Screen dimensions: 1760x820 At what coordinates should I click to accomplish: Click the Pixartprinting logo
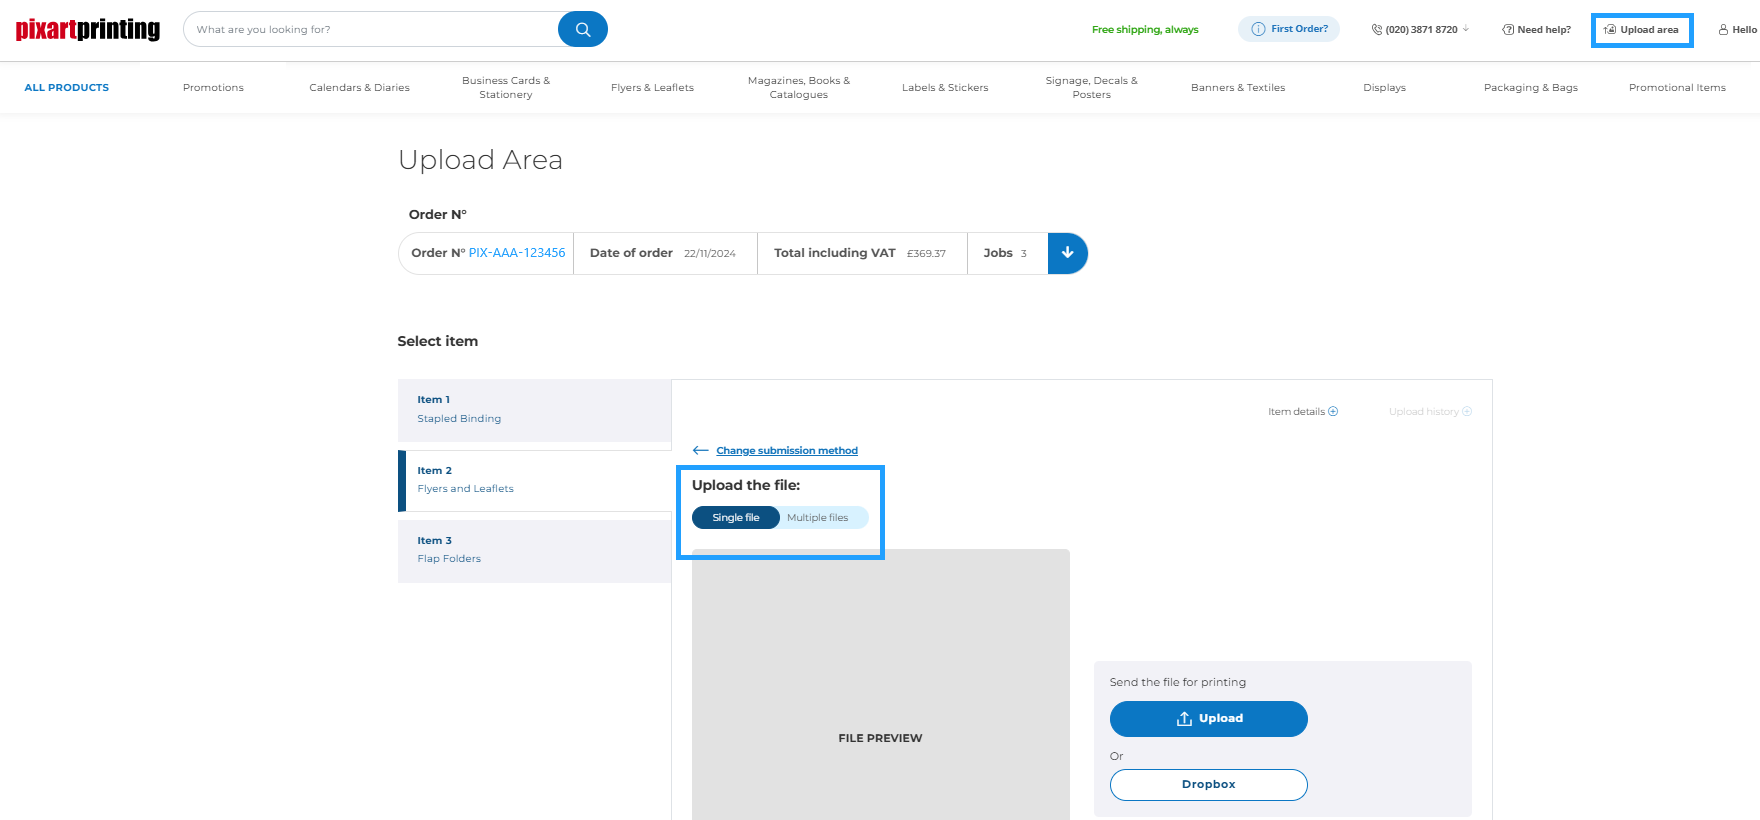[x=88, y=29]
